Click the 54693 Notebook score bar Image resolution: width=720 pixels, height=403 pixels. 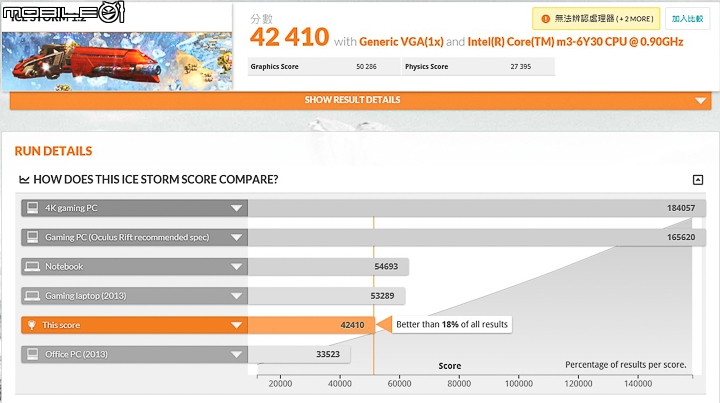[328, 267]
